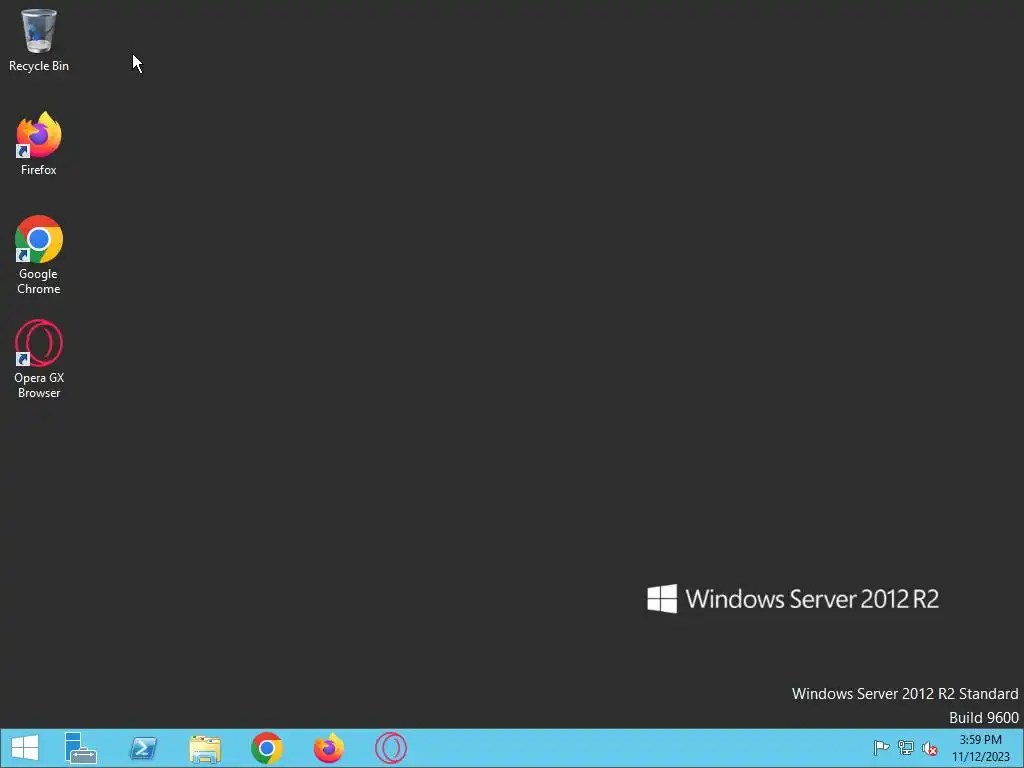
Task: Launch Windows PowerShell from the taskbar
Action: click(x=143, y=748)
